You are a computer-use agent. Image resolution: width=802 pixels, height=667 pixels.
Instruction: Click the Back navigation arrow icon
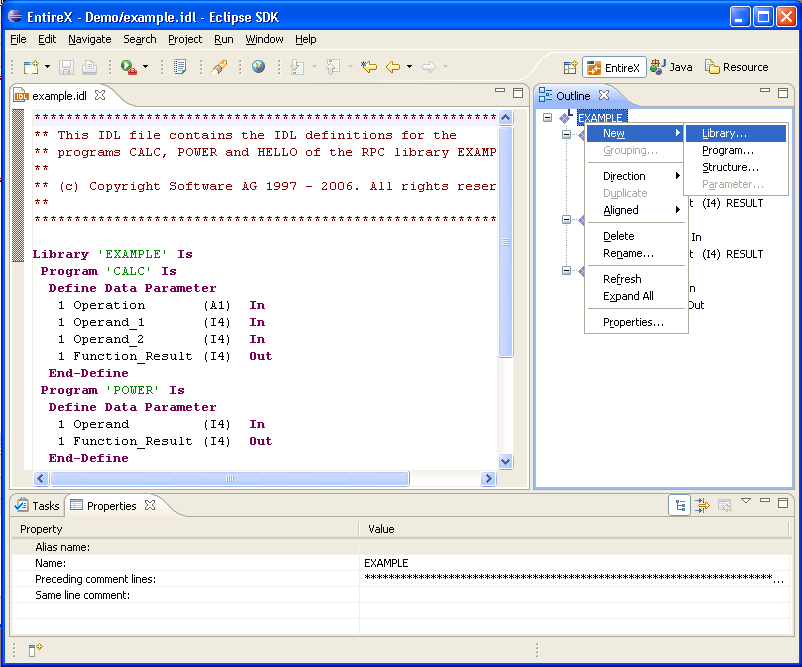(393, 66)
